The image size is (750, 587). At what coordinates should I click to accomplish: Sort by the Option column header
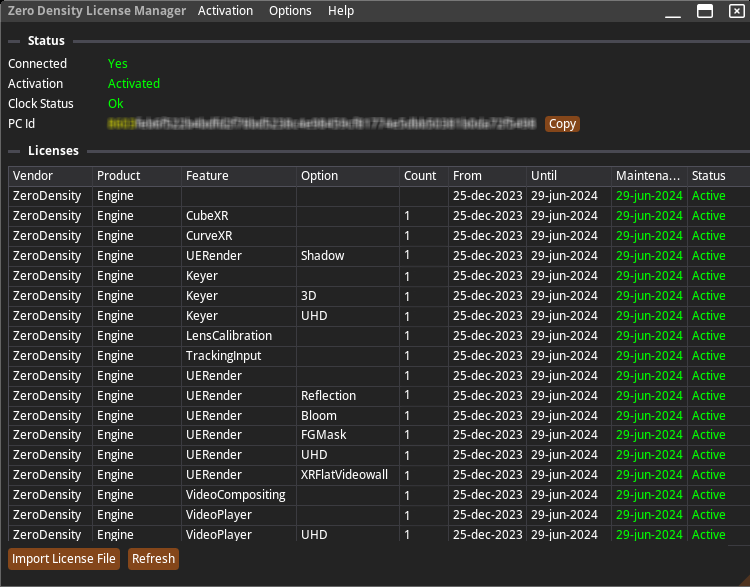pos(347,176)
